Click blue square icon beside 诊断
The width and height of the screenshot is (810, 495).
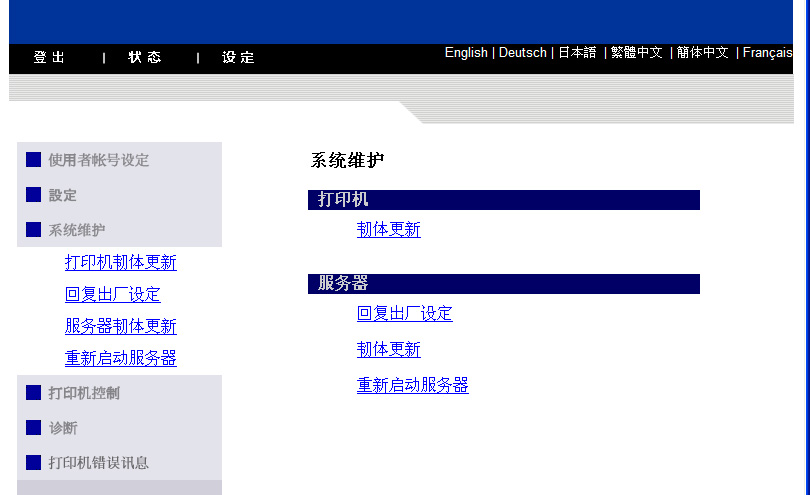tap(34, 428)
